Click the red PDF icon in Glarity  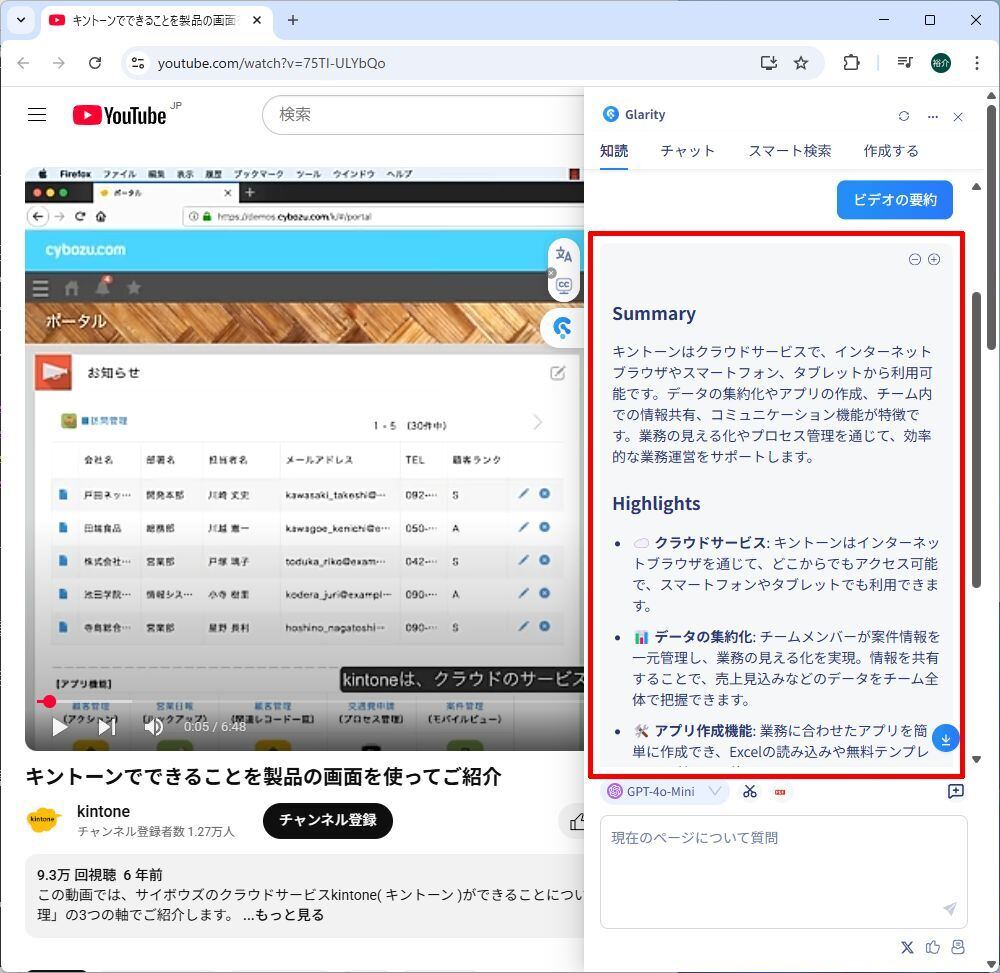779,792
